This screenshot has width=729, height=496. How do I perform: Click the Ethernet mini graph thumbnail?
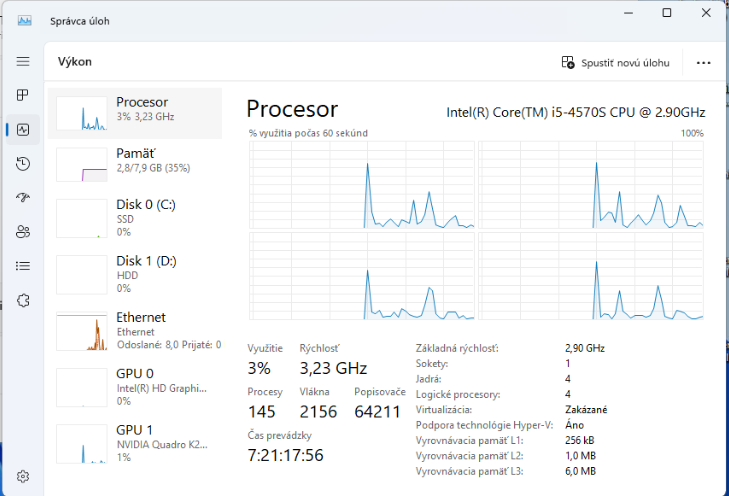[82, 331]
